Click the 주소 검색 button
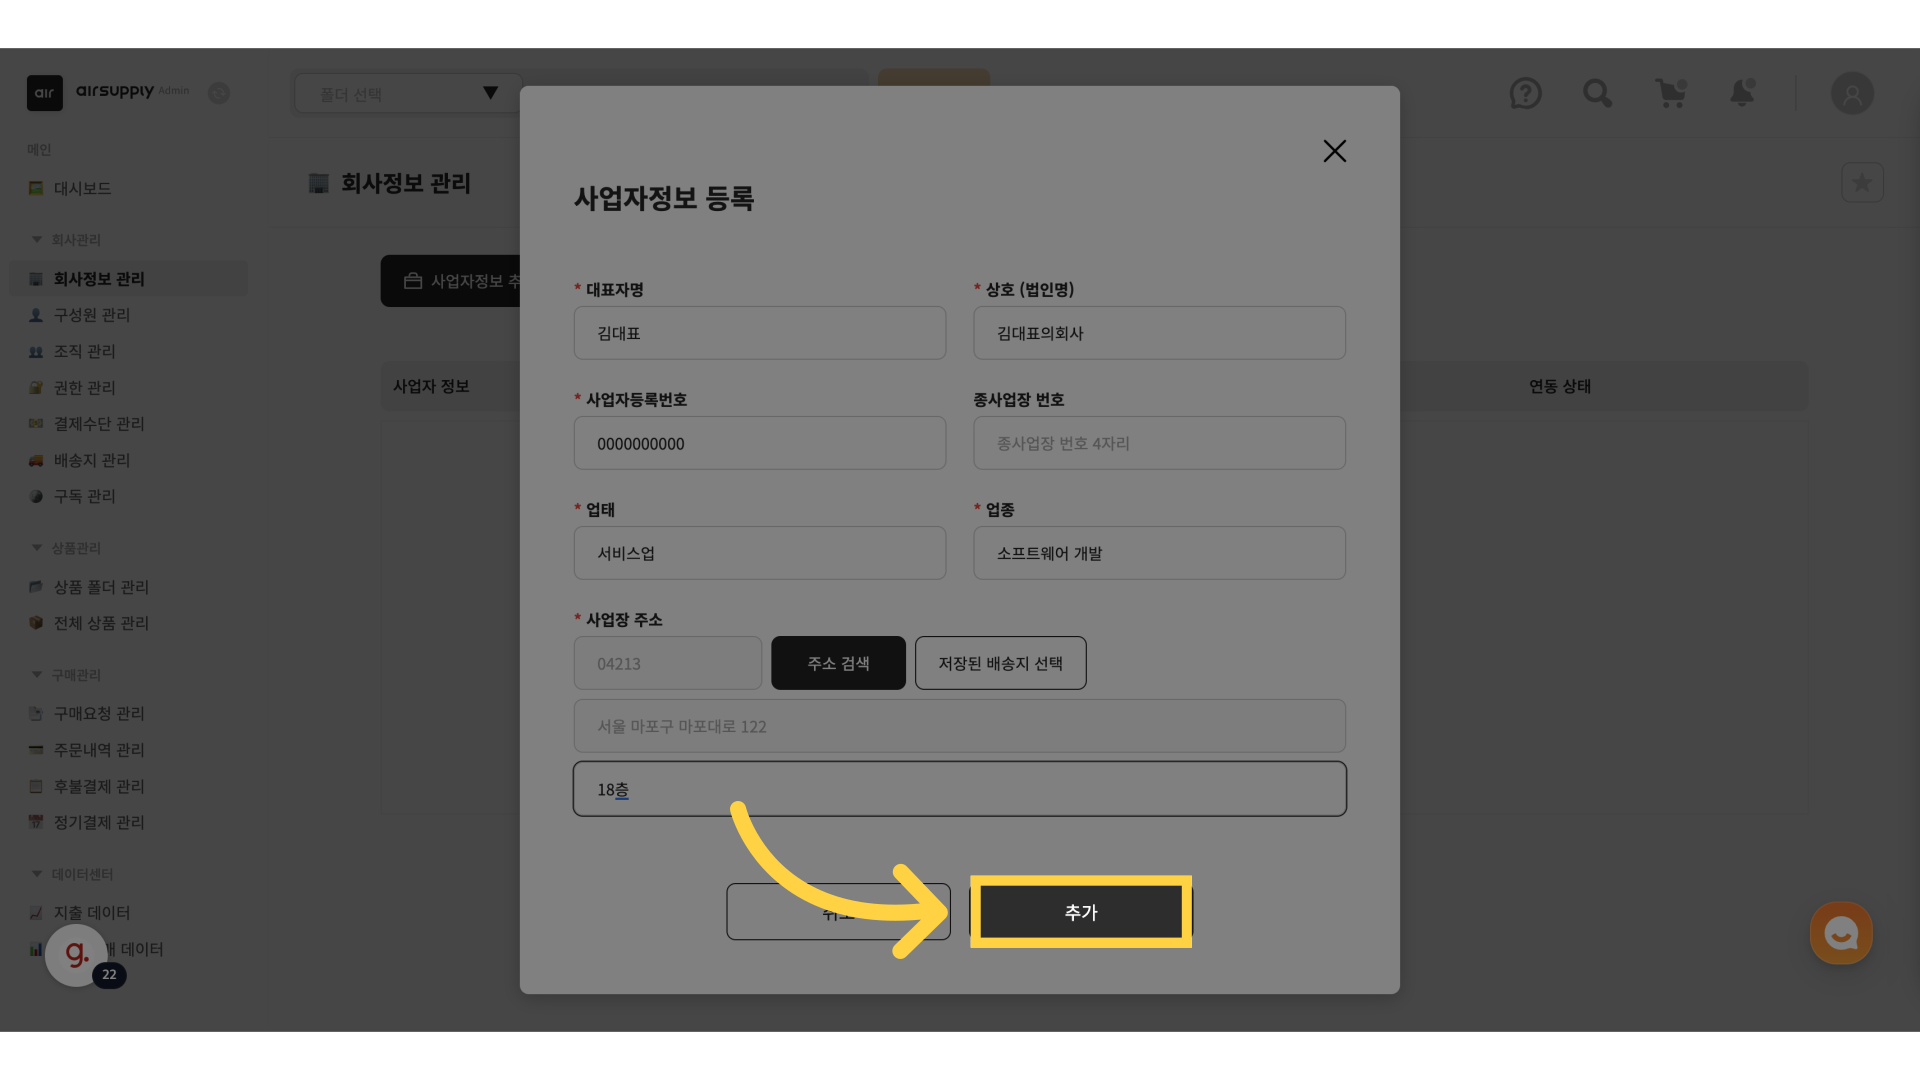 coord(838,663)
